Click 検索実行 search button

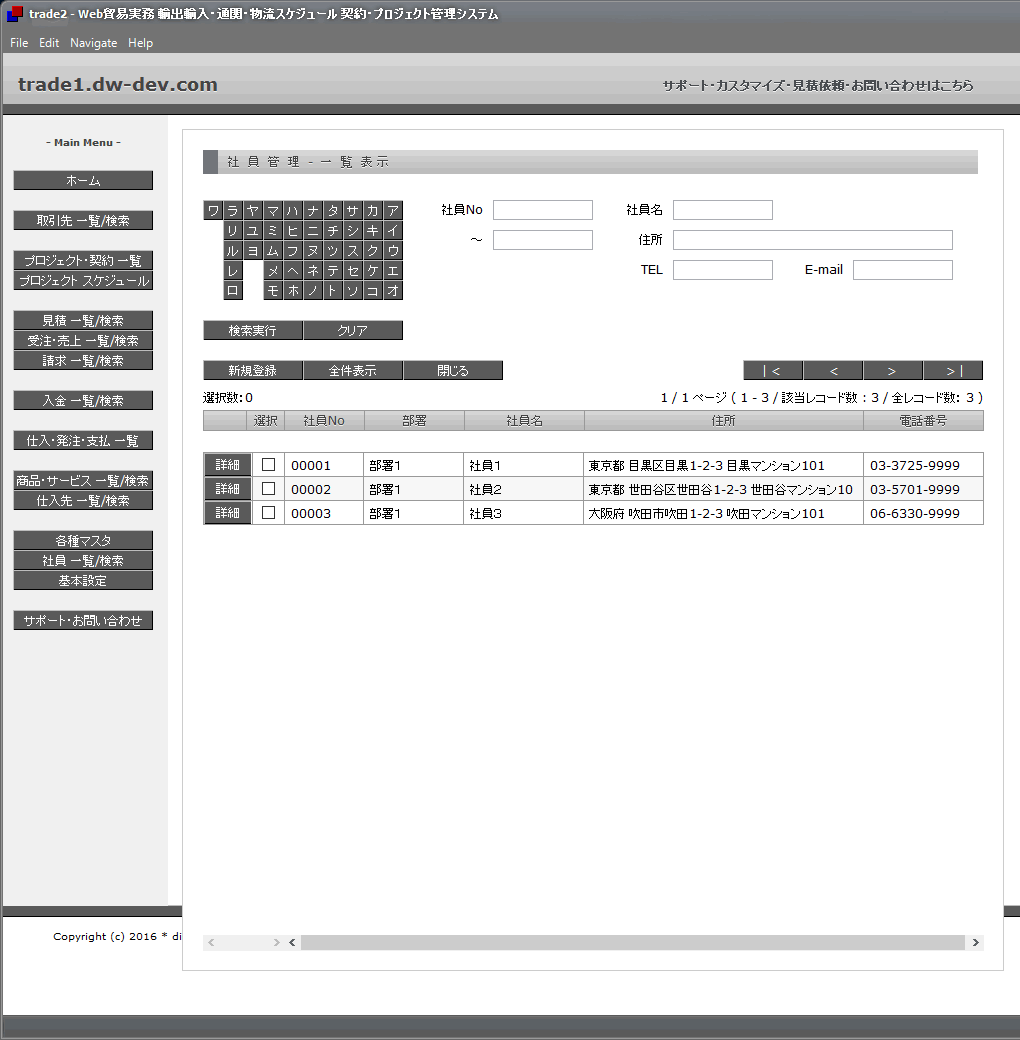[253, 330]
